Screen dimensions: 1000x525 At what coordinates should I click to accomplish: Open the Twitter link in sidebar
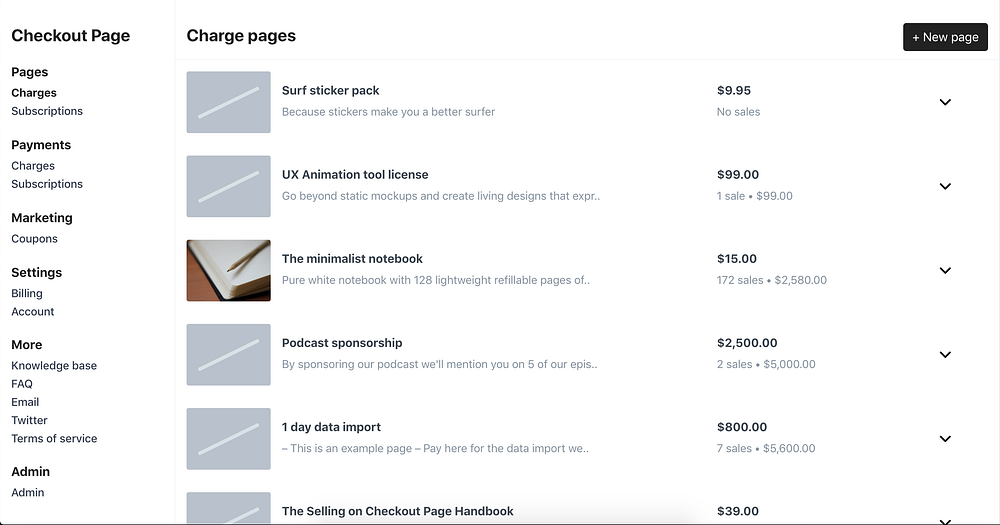point(29,420)
